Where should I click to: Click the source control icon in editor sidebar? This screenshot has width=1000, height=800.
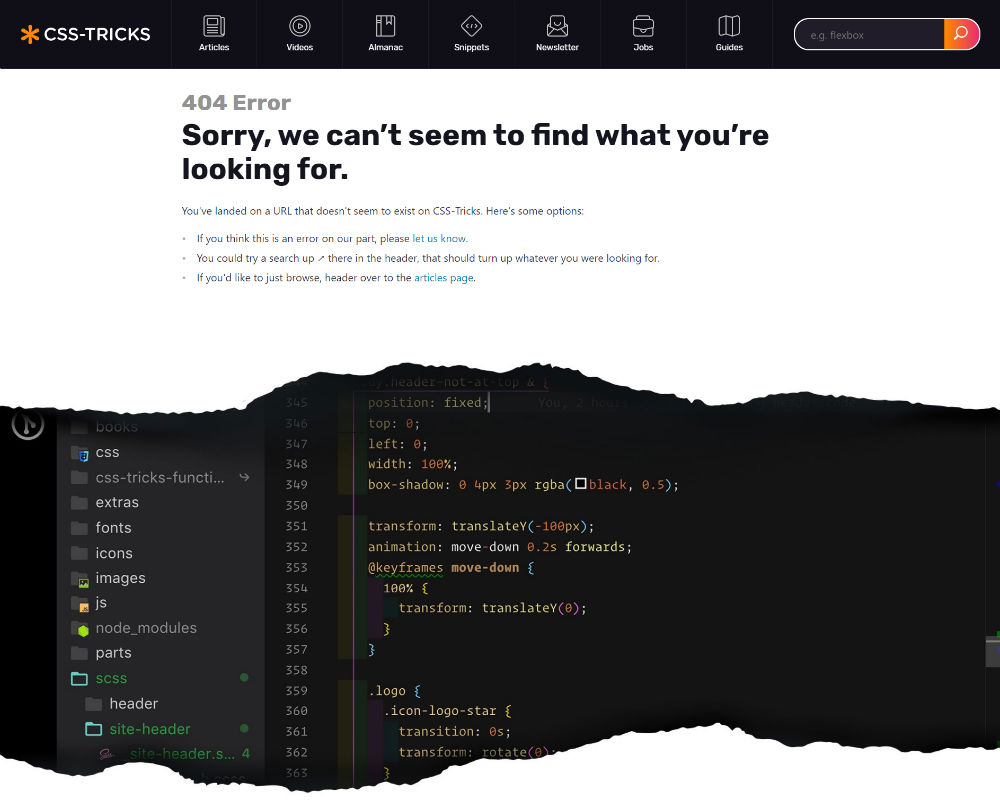[x=27, y=423]
